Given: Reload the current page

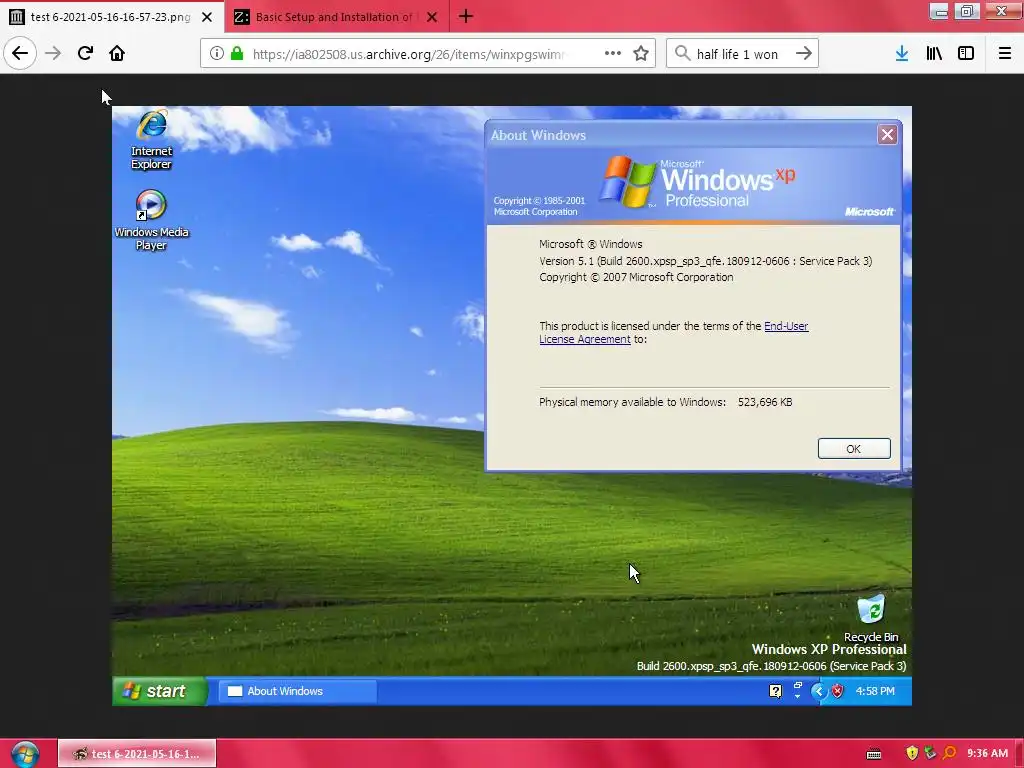Looking at the screenshot, I should pyautogui.click(x=85, y=53).
